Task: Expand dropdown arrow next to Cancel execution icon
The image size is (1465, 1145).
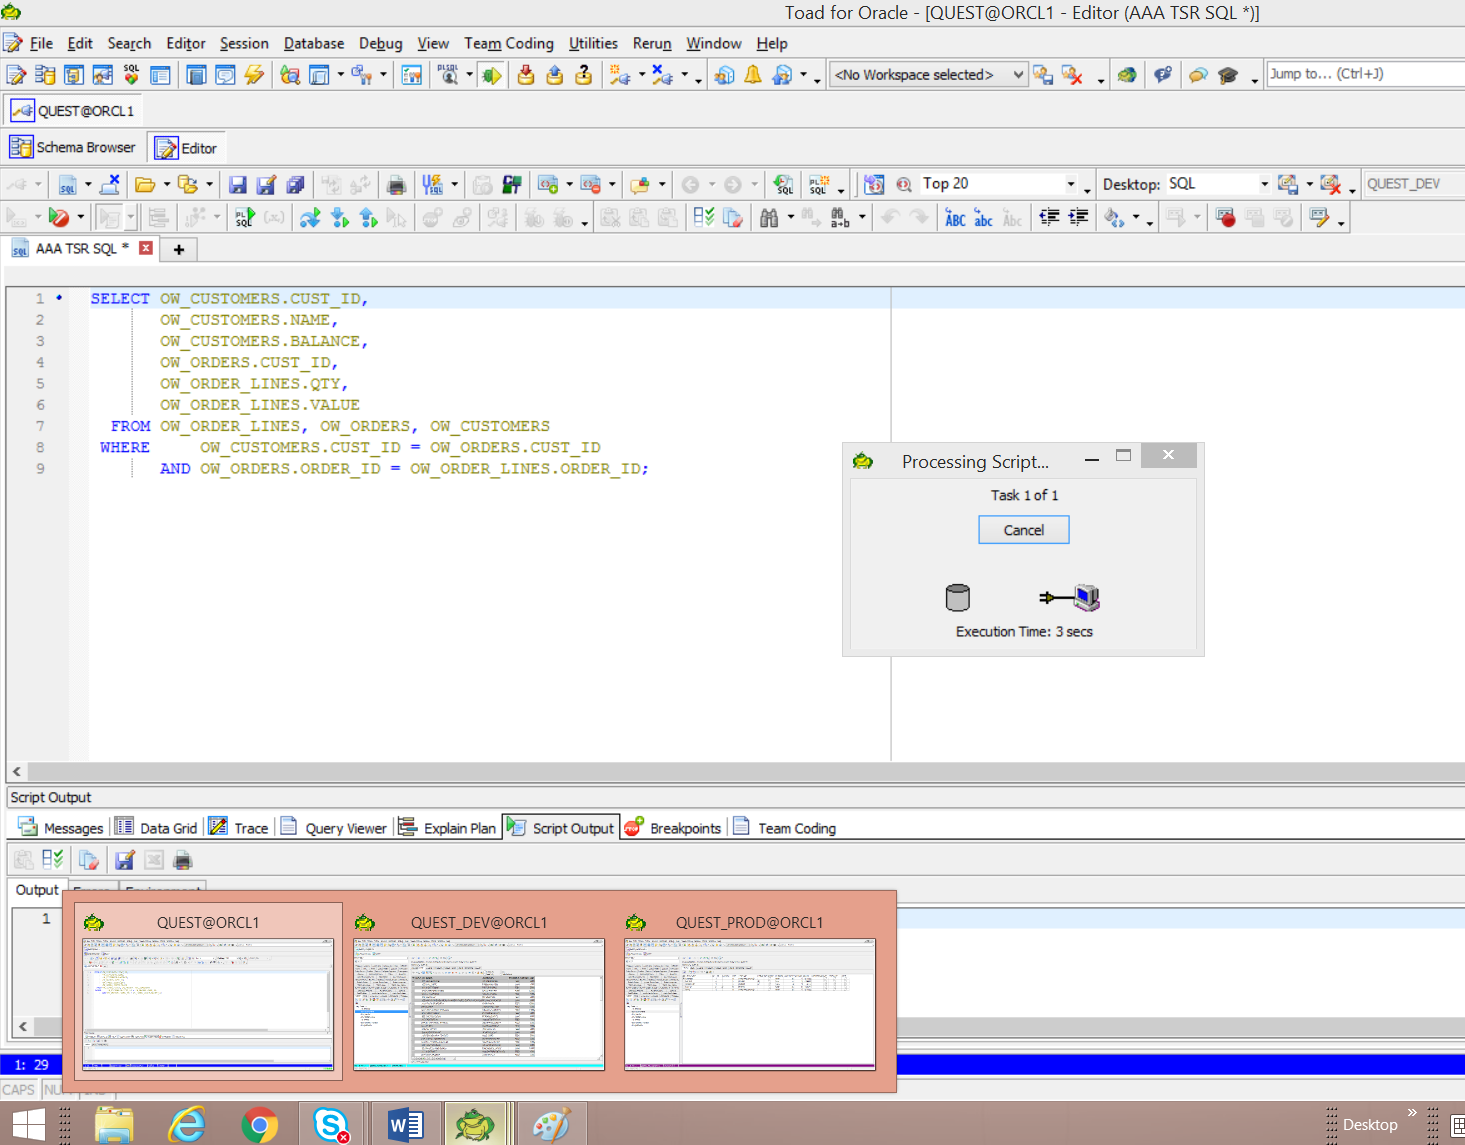Action: click(80, 218)
